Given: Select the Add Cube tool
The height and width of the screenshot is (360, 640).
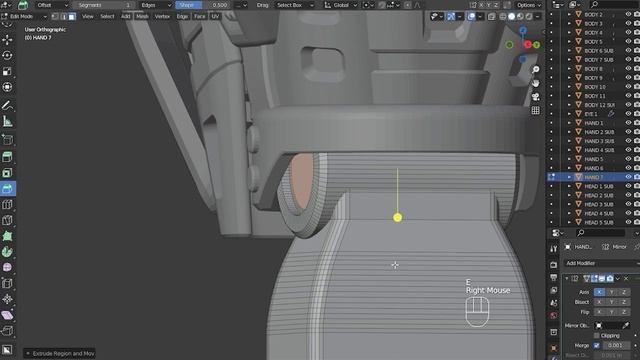Looking at the screenshot, I should [x=7, y=139].
